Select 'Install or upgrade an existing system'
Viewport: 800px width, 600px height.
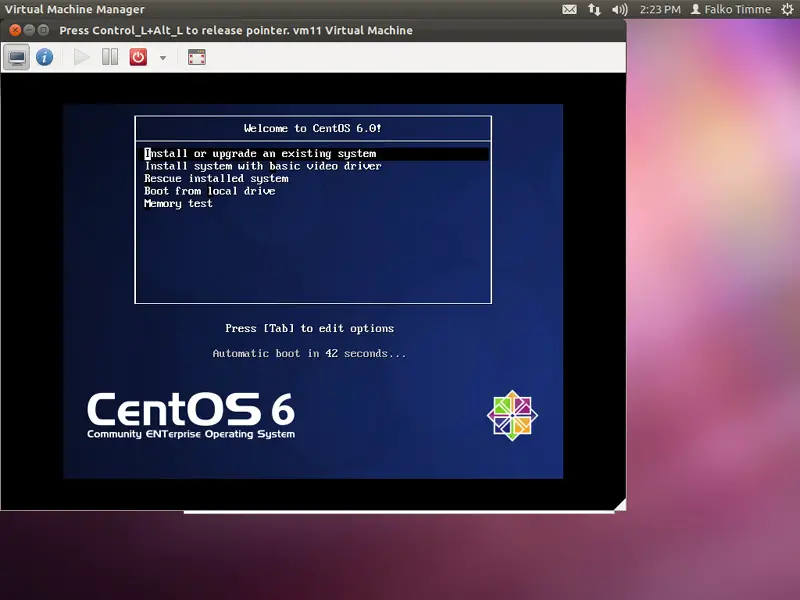tap(315, 154)
